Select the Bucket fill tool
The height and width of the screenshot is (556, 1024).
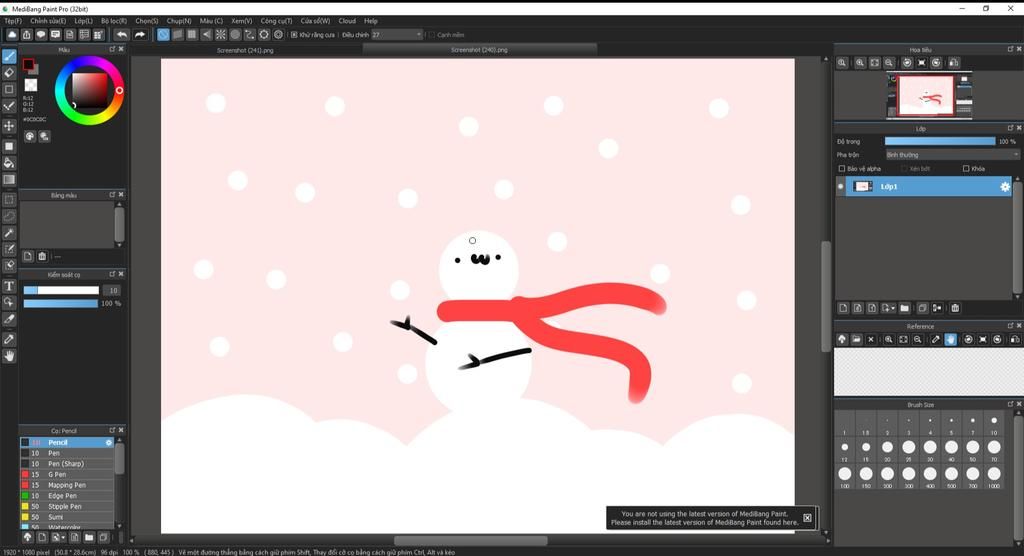coord(9,163)
